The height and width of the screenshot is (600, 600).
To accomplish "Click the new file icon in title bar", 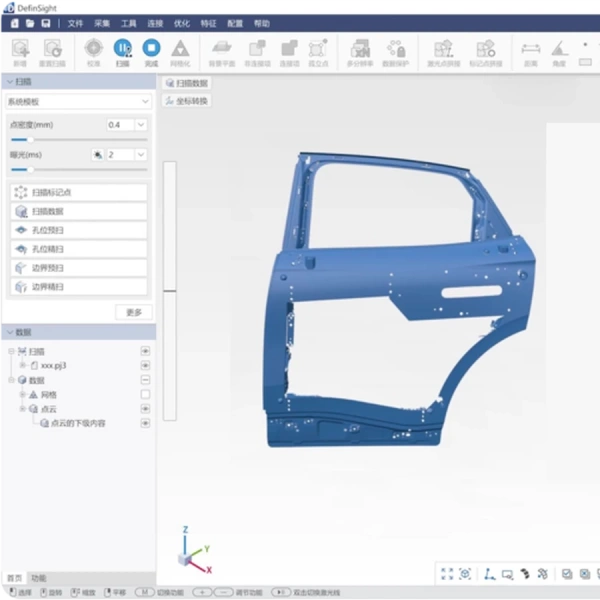I will (x=15, y=23).
